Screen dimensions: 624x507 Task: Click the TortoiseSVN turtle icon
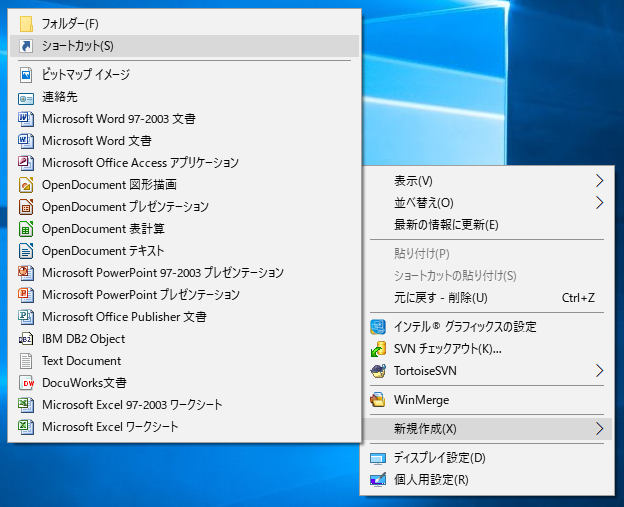coord(378,371)
